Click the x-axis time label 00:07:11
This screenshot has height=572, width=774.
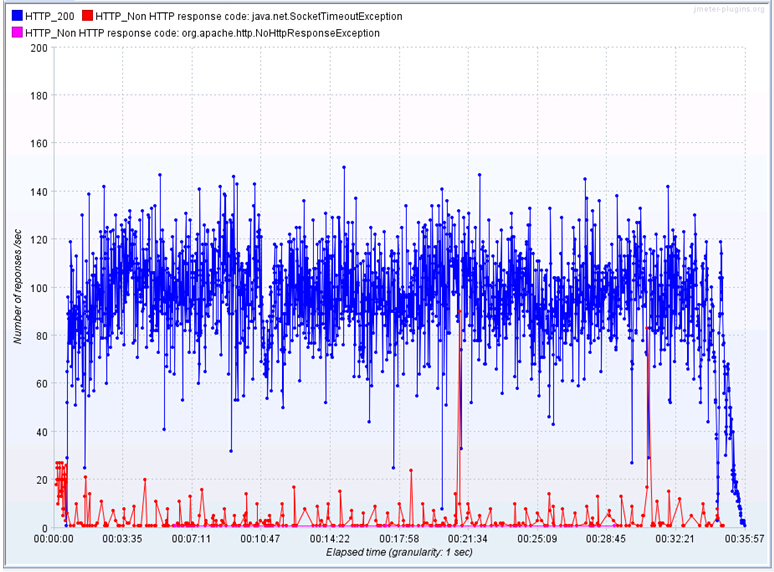pyautogui.click(x=192, y=539)
